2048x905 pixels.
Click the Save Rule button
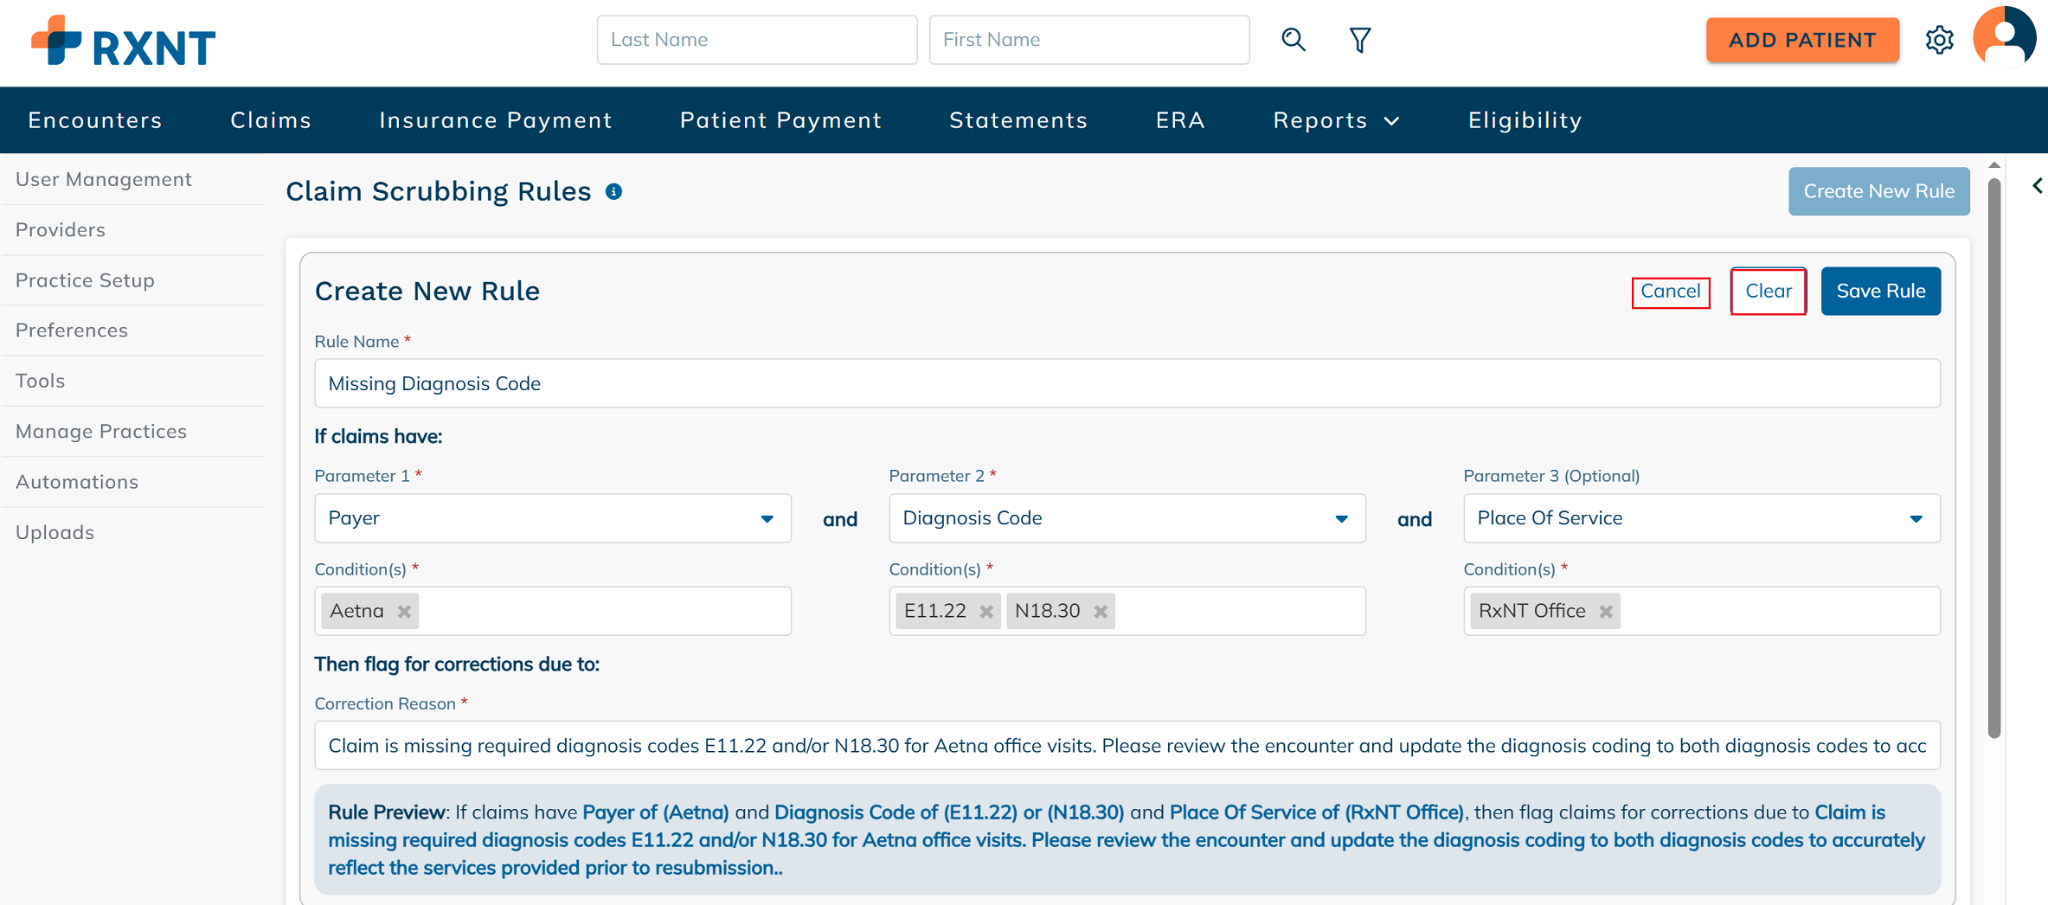[1880, 291]
